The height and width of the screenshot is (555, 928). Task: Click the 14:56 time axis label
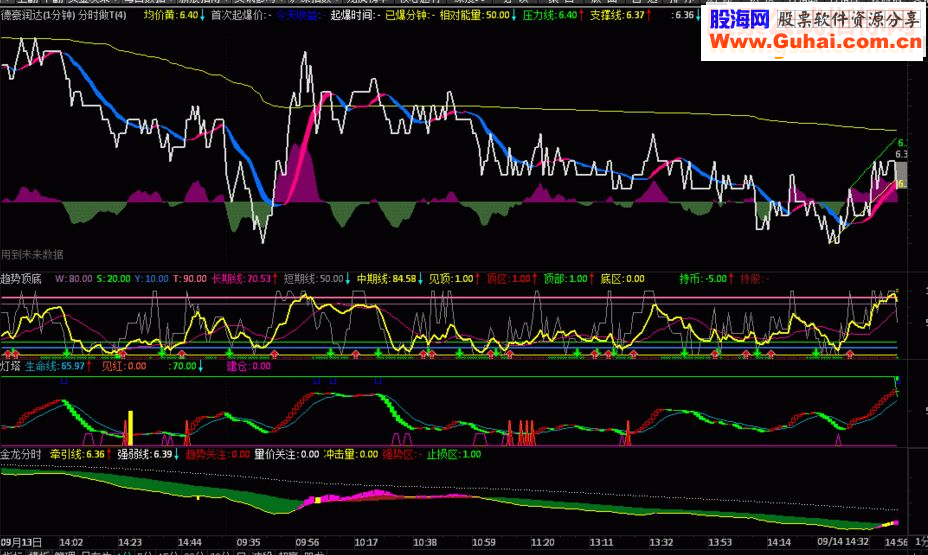896,542
